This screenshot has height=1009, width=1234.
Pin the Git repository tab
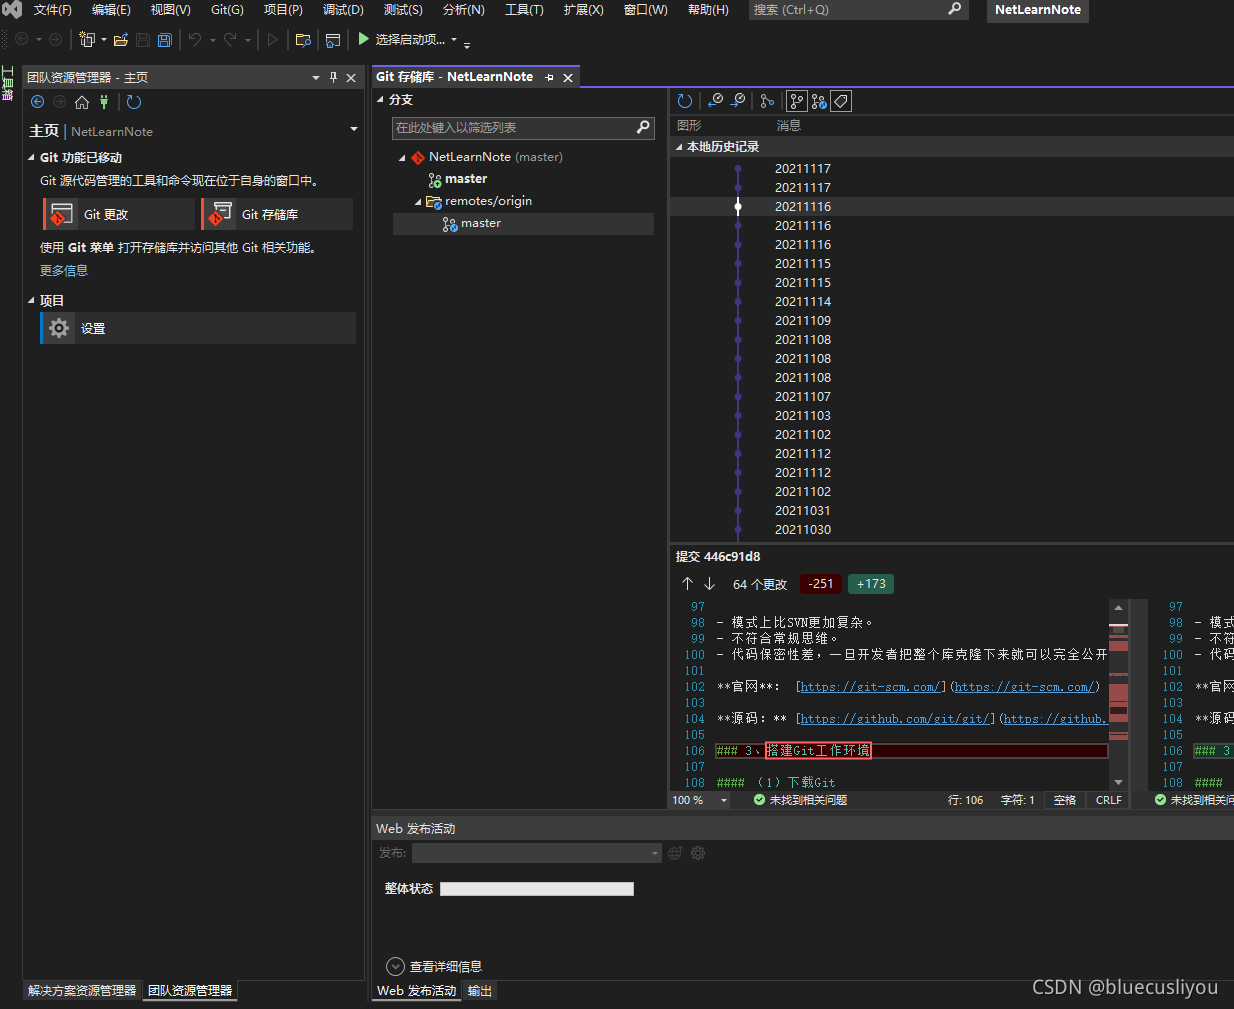(x=549, y=77)
